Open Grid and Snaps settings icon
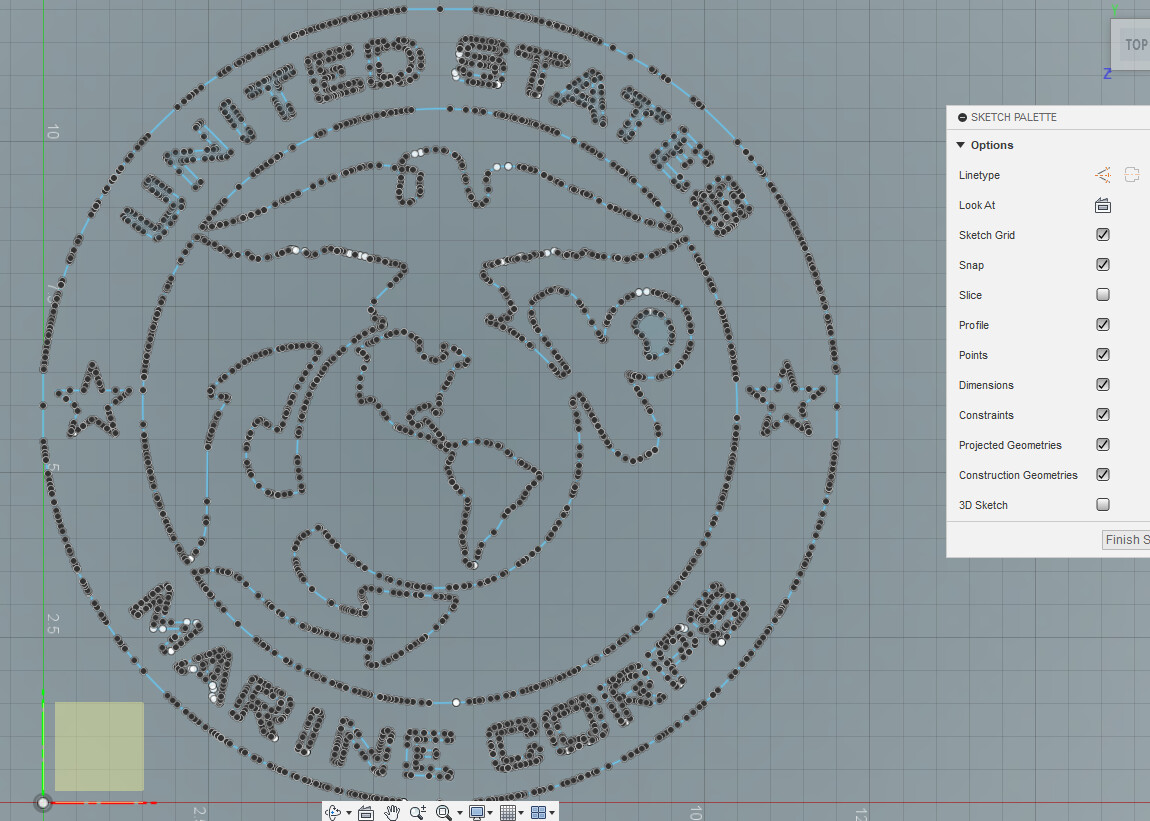Screen dimensions: 1150x821 (x=508, y=812)
